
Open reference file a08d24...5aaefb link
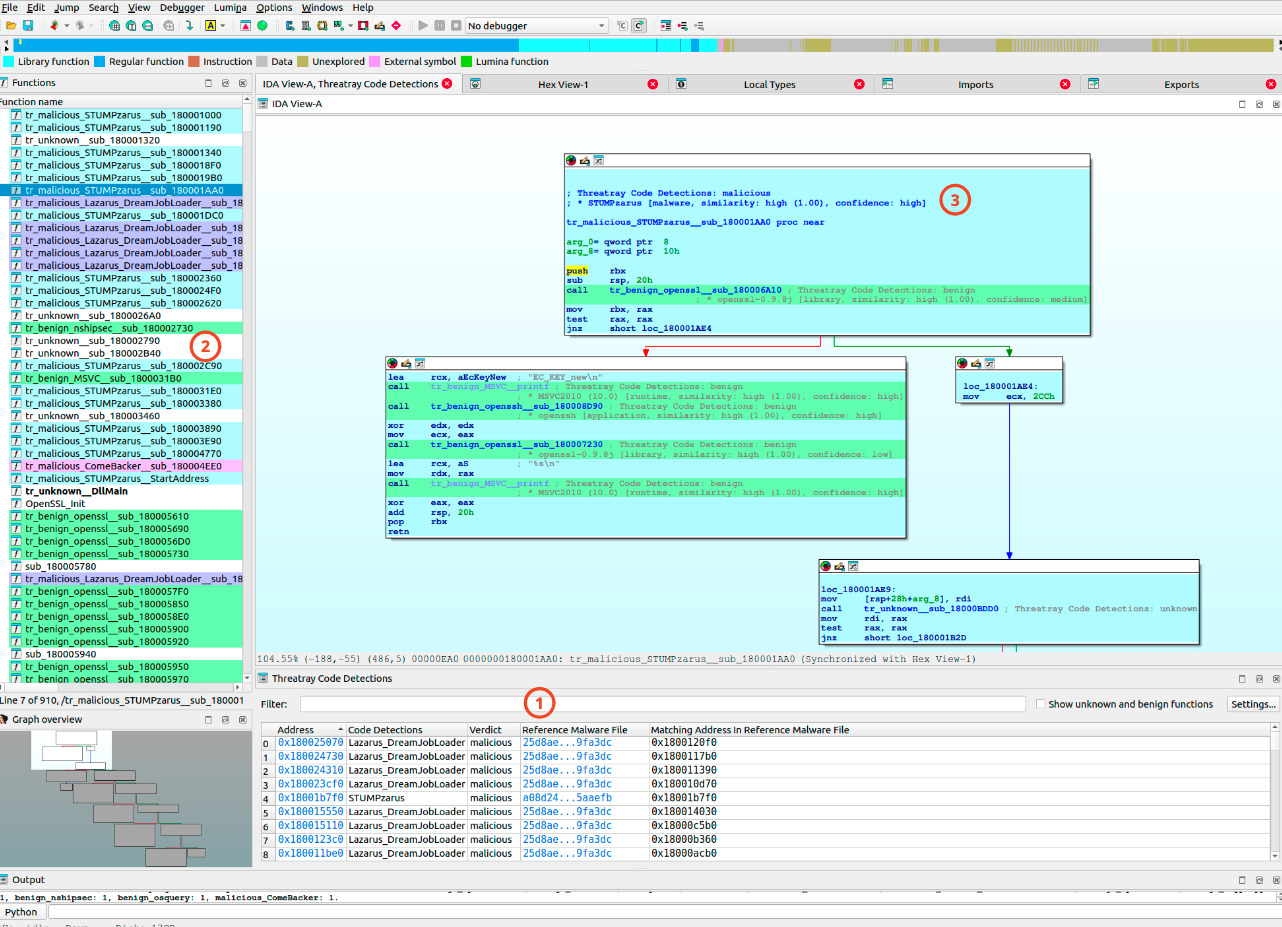pos(567,798)
